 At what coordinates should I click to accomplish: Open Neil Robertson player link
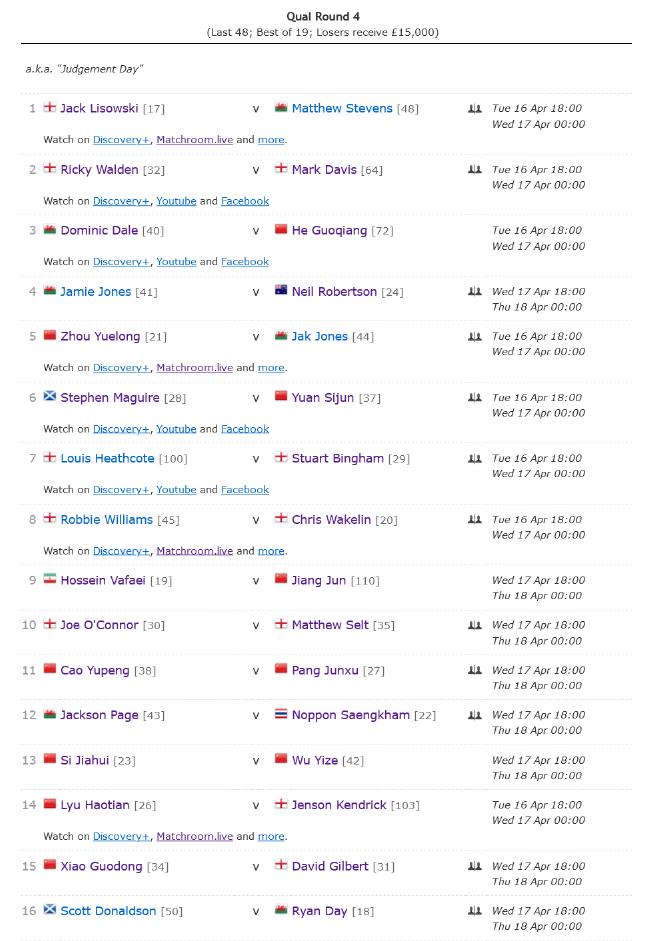click(x=334, y=292)
